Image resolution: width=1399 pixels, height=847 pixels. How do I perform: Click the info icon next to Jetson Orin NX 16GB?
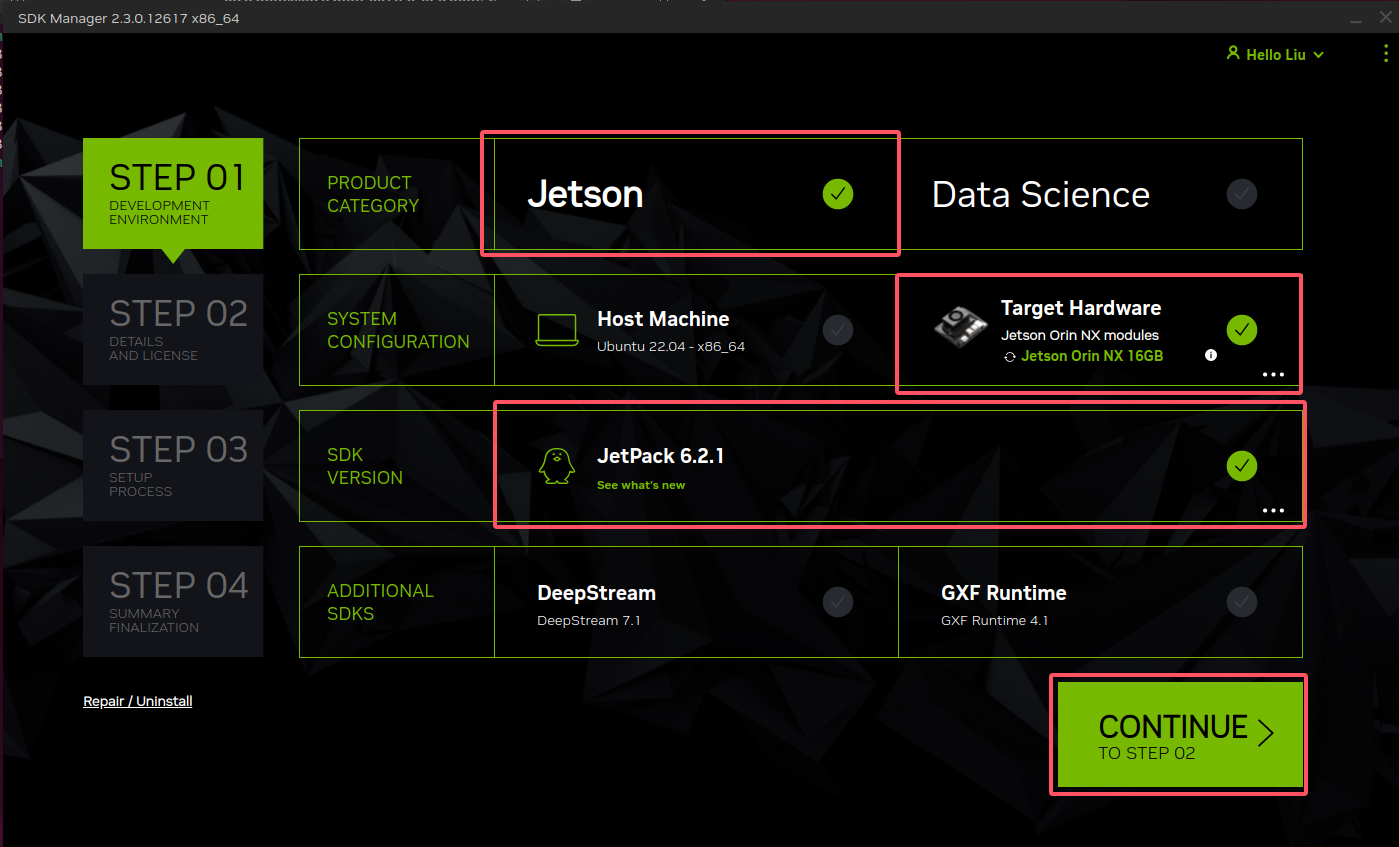[x=1211, y=355]
